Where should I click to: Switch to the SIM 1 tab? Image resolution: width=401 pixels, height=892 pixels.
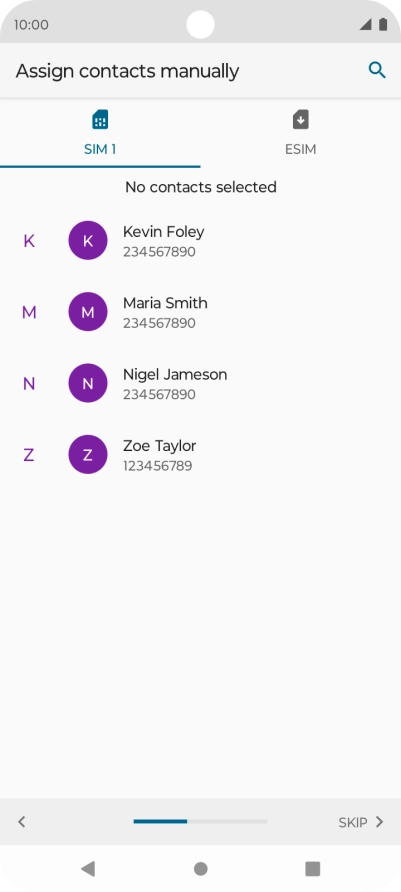(x=100, y=133)
